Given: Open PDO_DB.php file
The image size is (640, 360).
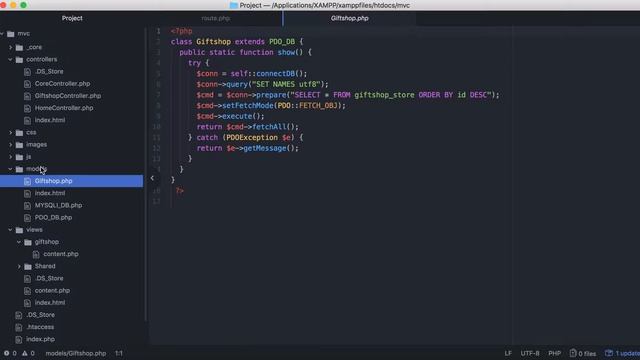Looking at the screenshot, I should (53, 218).
